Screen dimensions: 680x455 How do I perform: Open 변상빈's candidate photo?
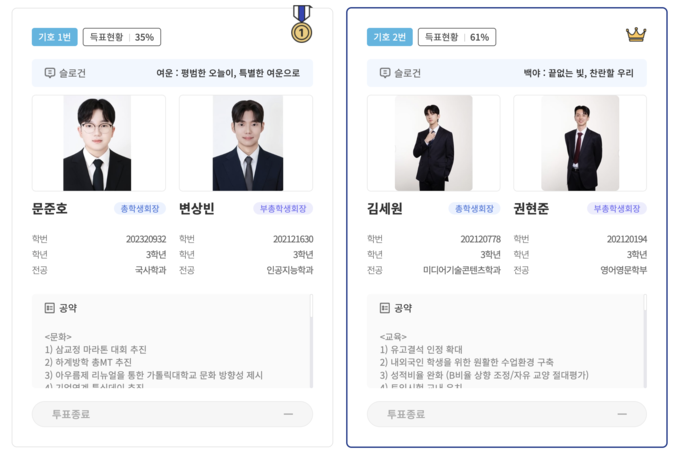[246, 143]
